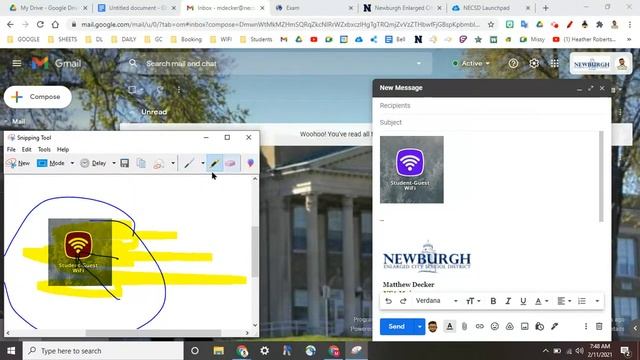
Task: Insert files using Google Drive icon
Action: point(510,327)
